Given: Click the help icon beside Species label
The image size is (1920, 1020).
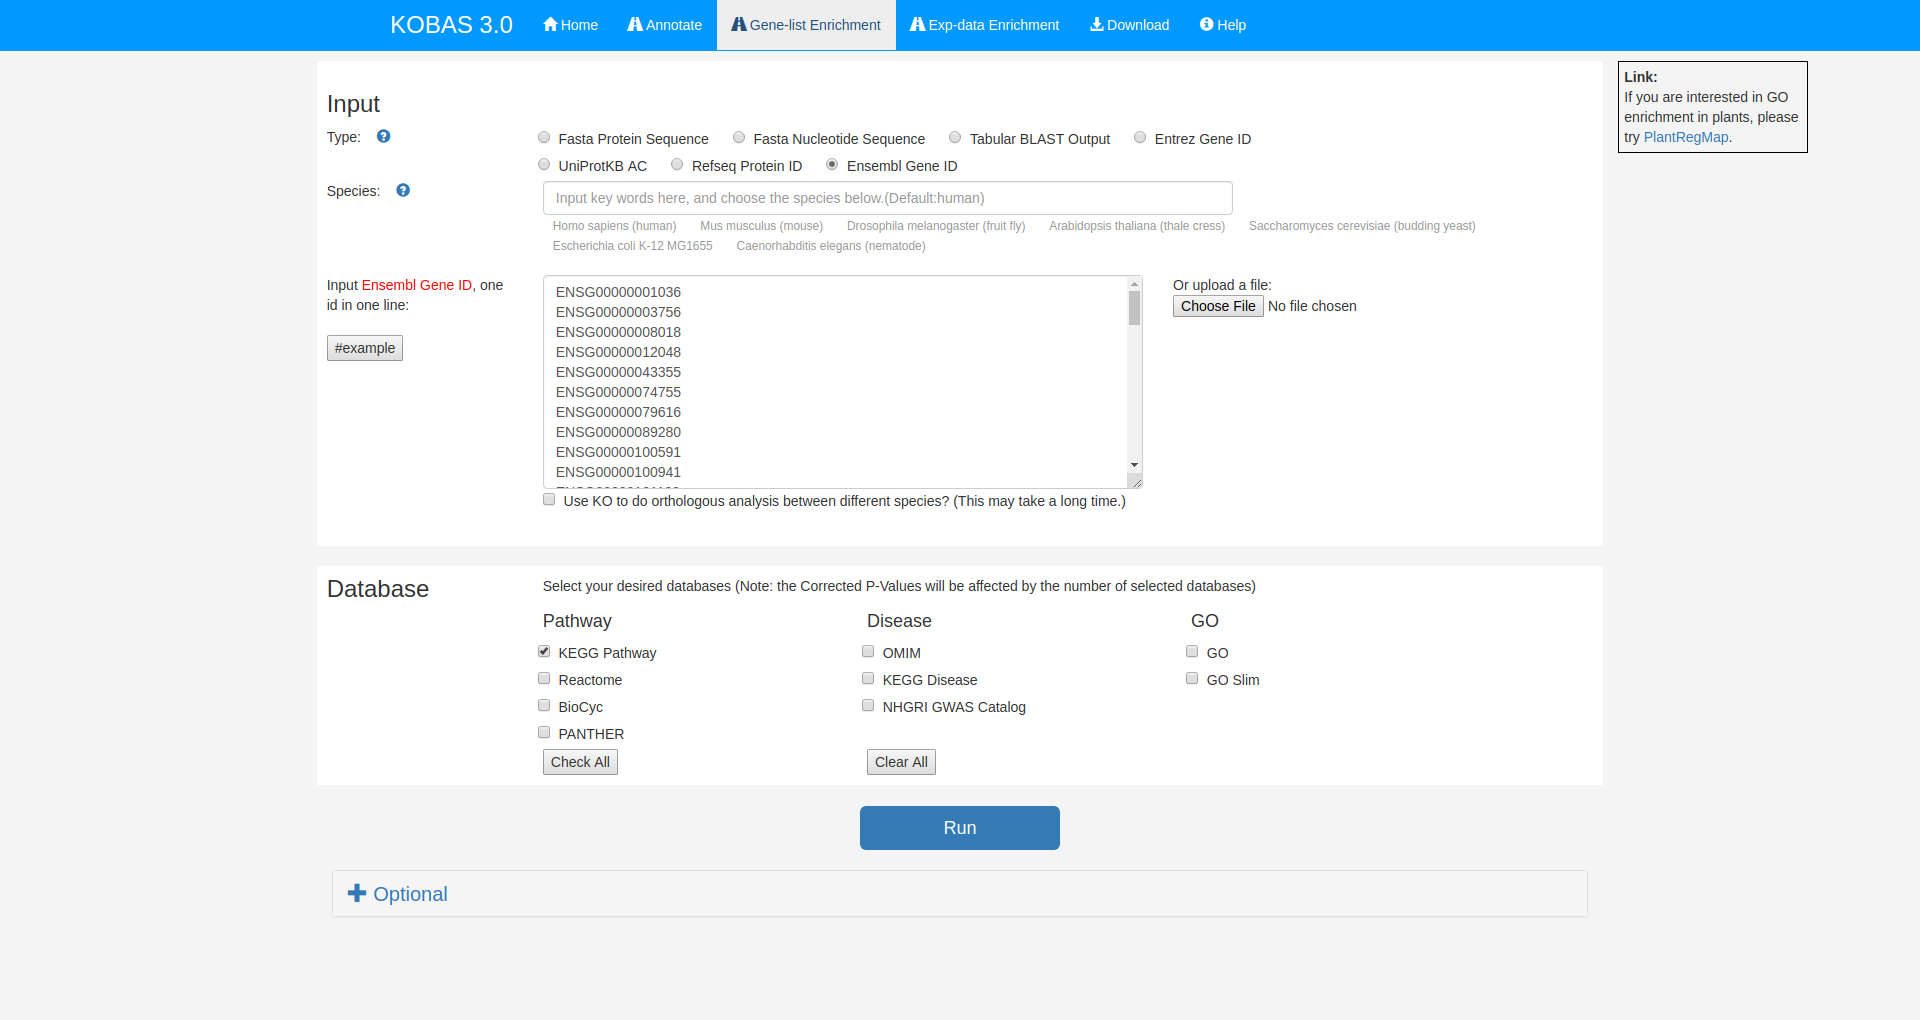Looking at the screenshot, I should 403,191.
